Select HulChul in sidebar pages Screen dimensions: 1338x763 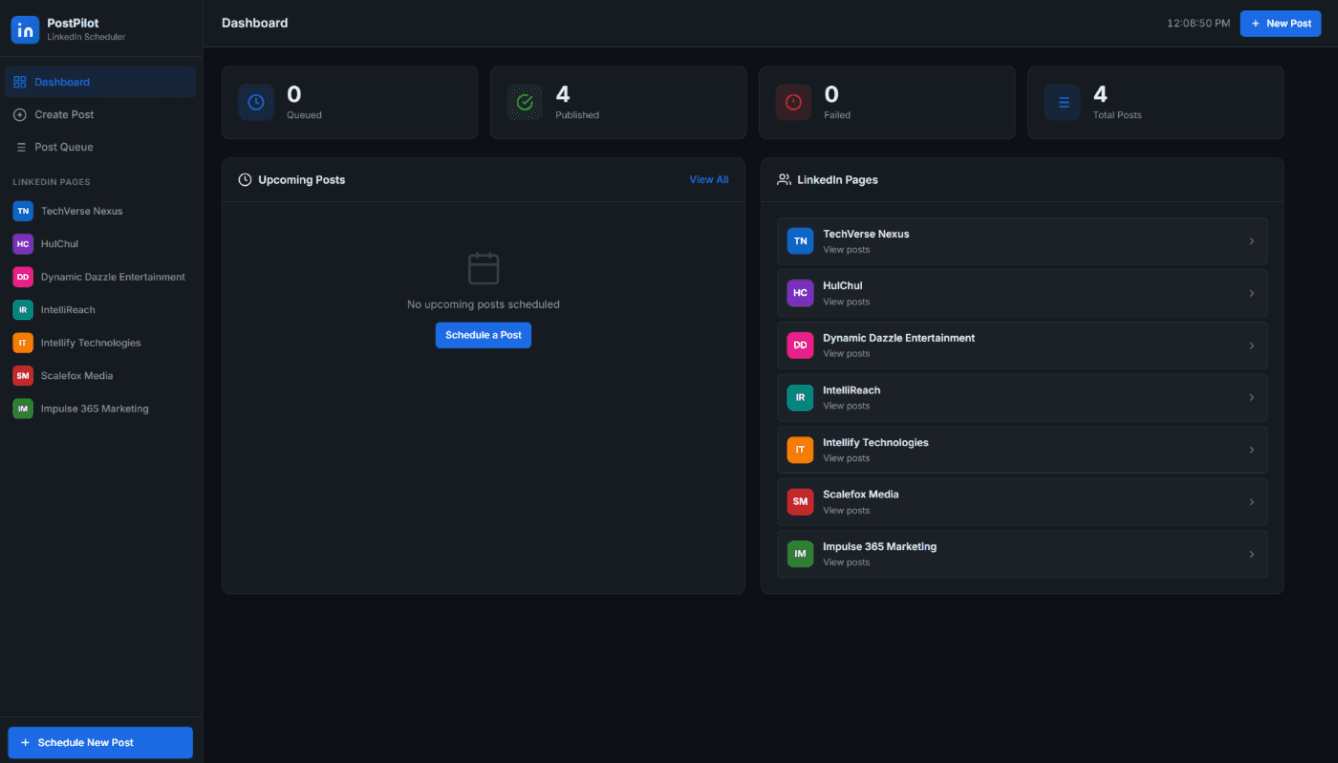tap(100, 244)
